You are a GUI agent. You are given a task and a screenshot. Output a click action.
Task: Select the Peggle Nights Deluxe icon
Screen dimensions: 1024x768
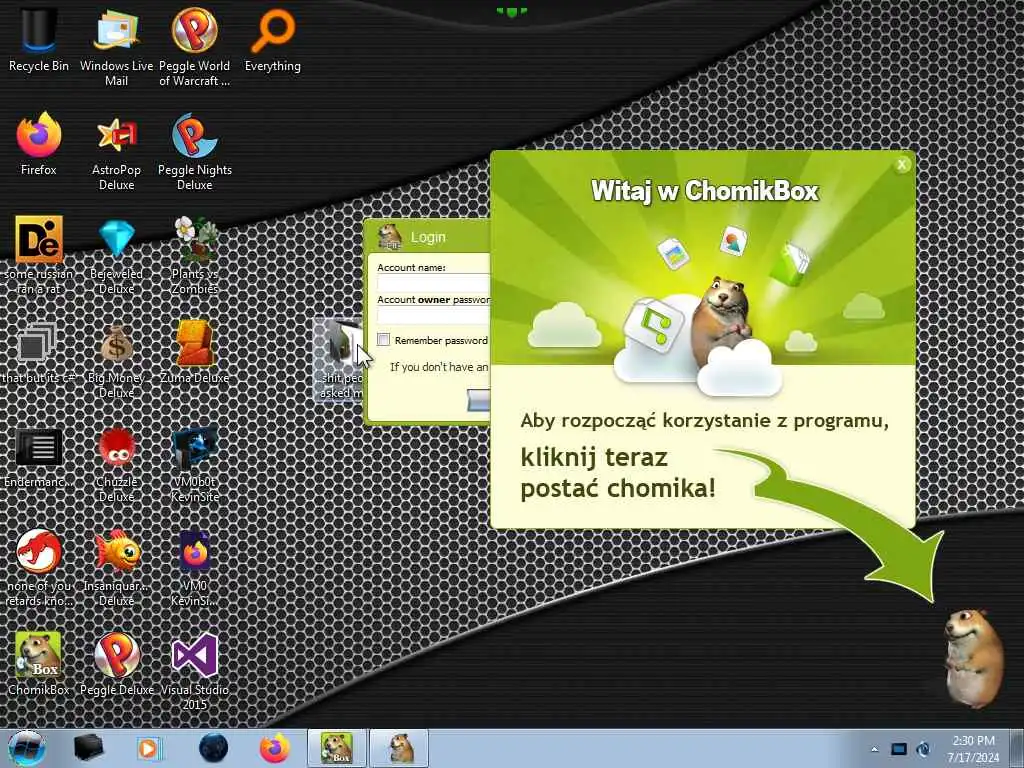point(195,152)
